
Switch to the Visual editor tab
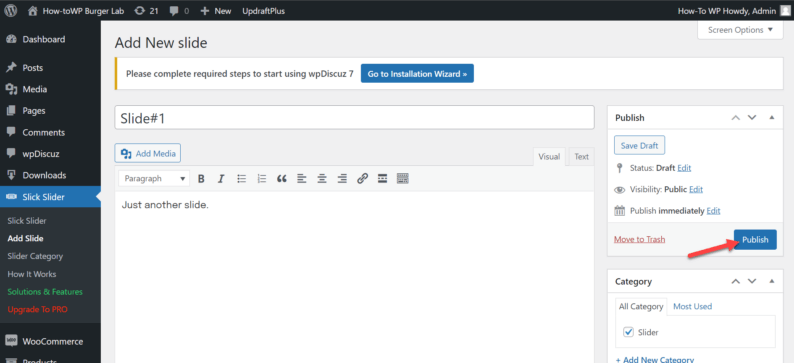[x=549, y=157]
